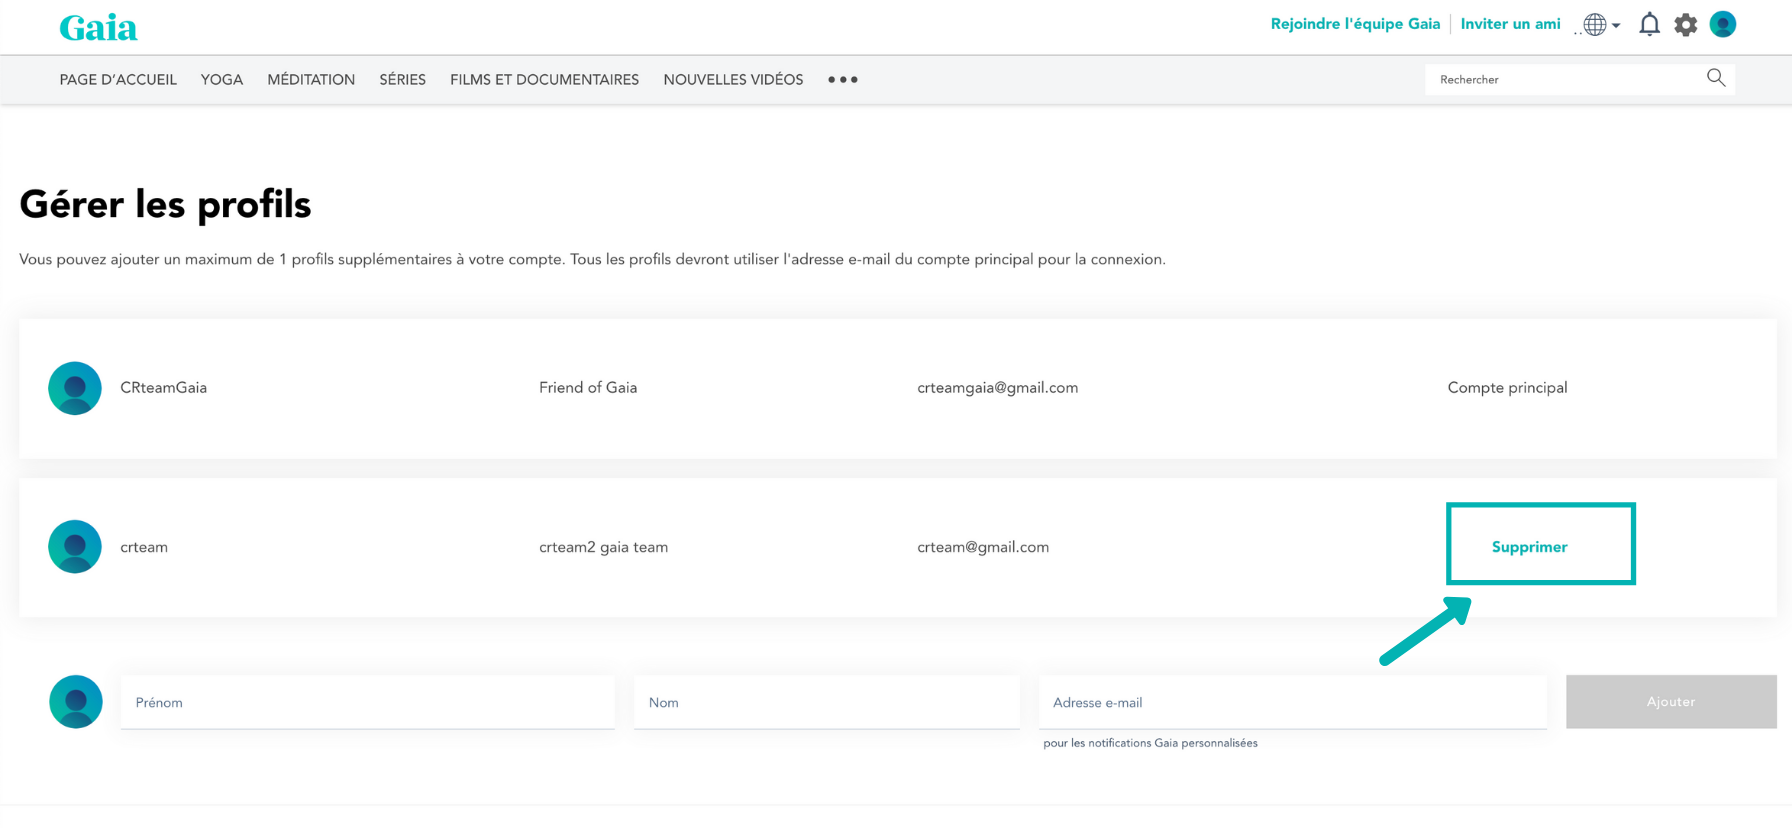Click the Ajouter button
This screenshot has width=1792, height=828.
(x=1671, y=702)
